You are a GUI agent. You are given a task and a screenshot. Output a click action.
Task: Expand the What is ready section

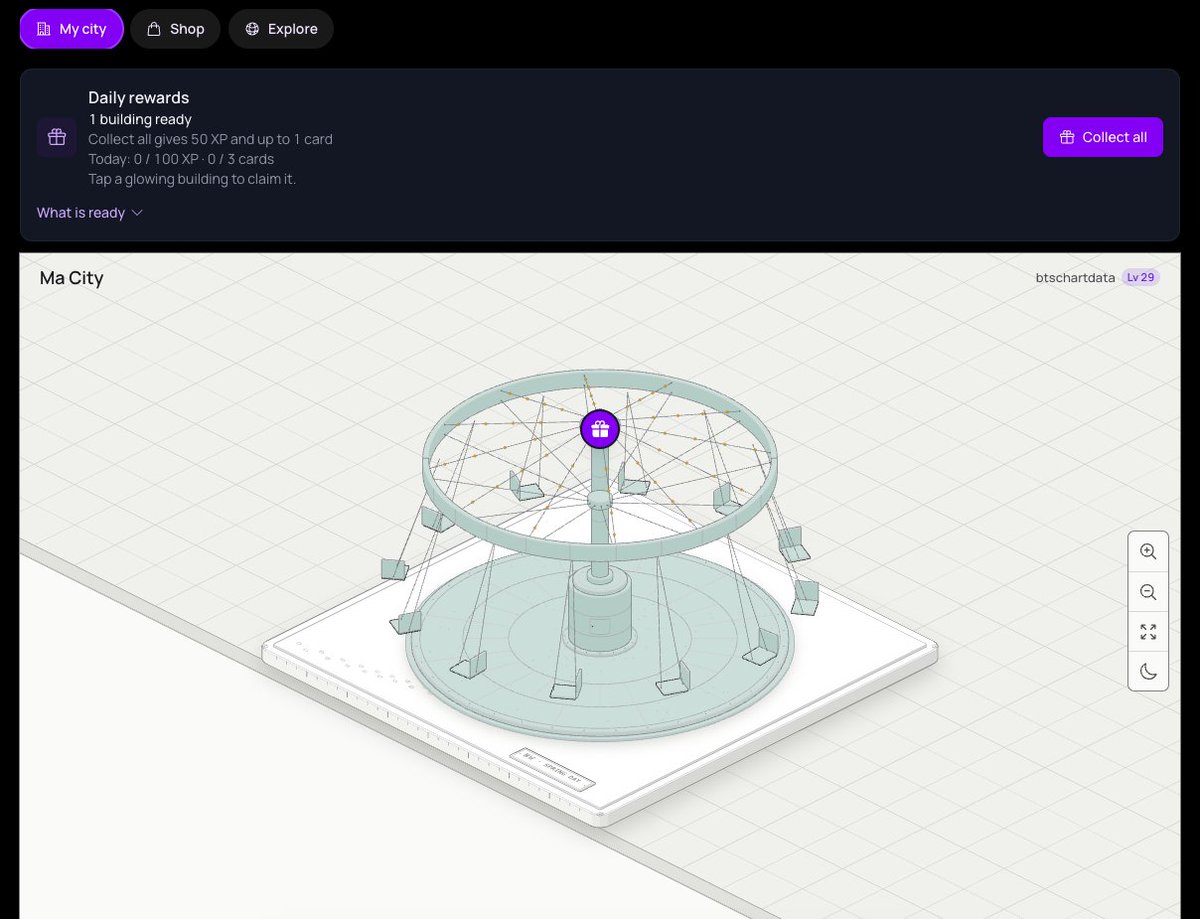(90, 212)
